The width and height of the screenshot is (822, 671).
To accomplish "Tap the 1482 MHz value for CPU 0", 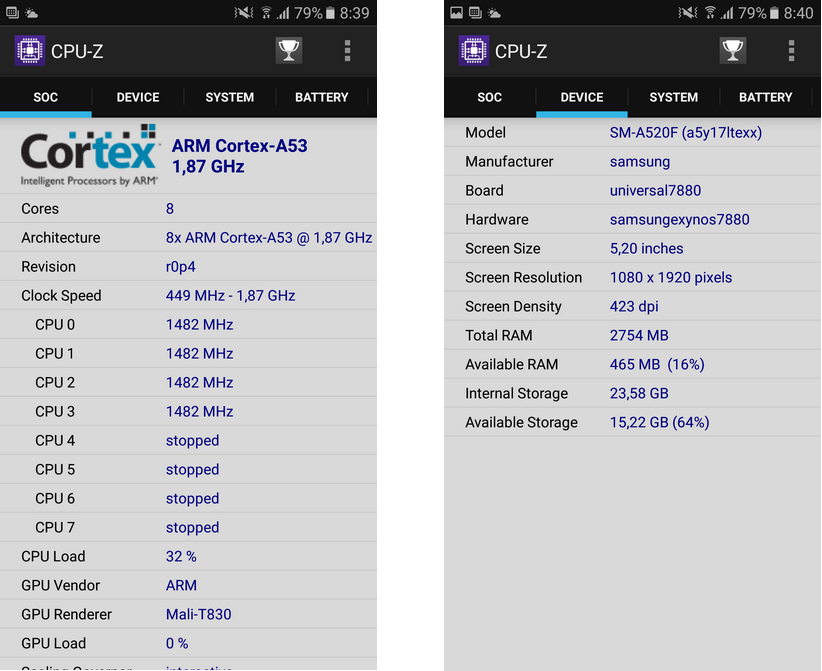I will pyautogui.click(x=200, y=324).
